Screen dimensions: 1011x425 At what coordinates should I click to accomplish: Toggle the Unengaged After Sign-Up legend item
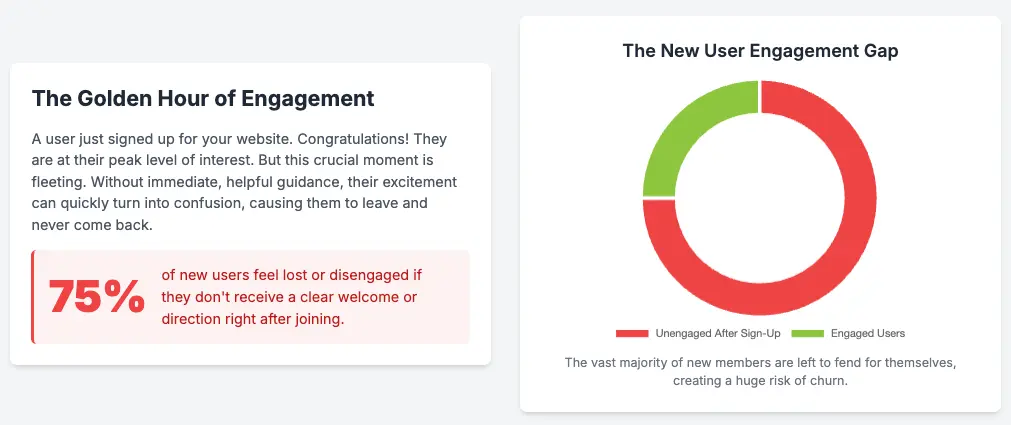pyautogui.click(x=698, y=333)
